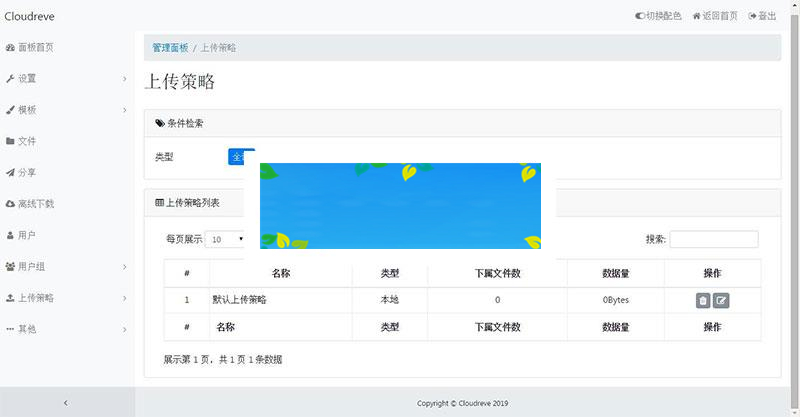Screen dimensions: 800x417
Task: Expand the 其他 sidebar menu
Action: 66,329
